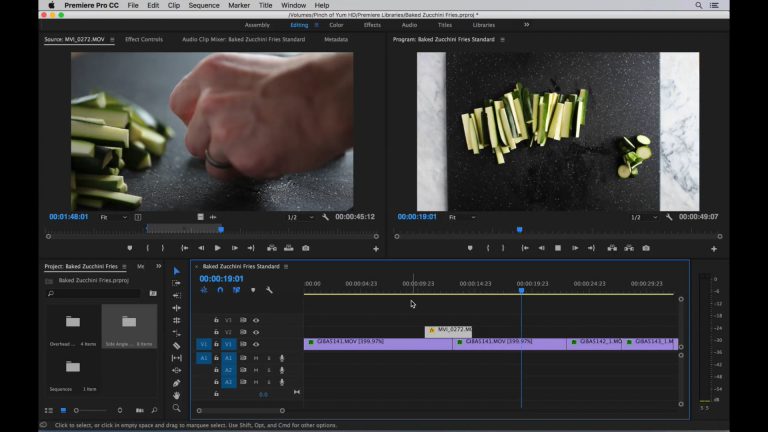Toggle lock on track V1
Viewport: 768px width, 432px height.
click(x=216, y=344)
